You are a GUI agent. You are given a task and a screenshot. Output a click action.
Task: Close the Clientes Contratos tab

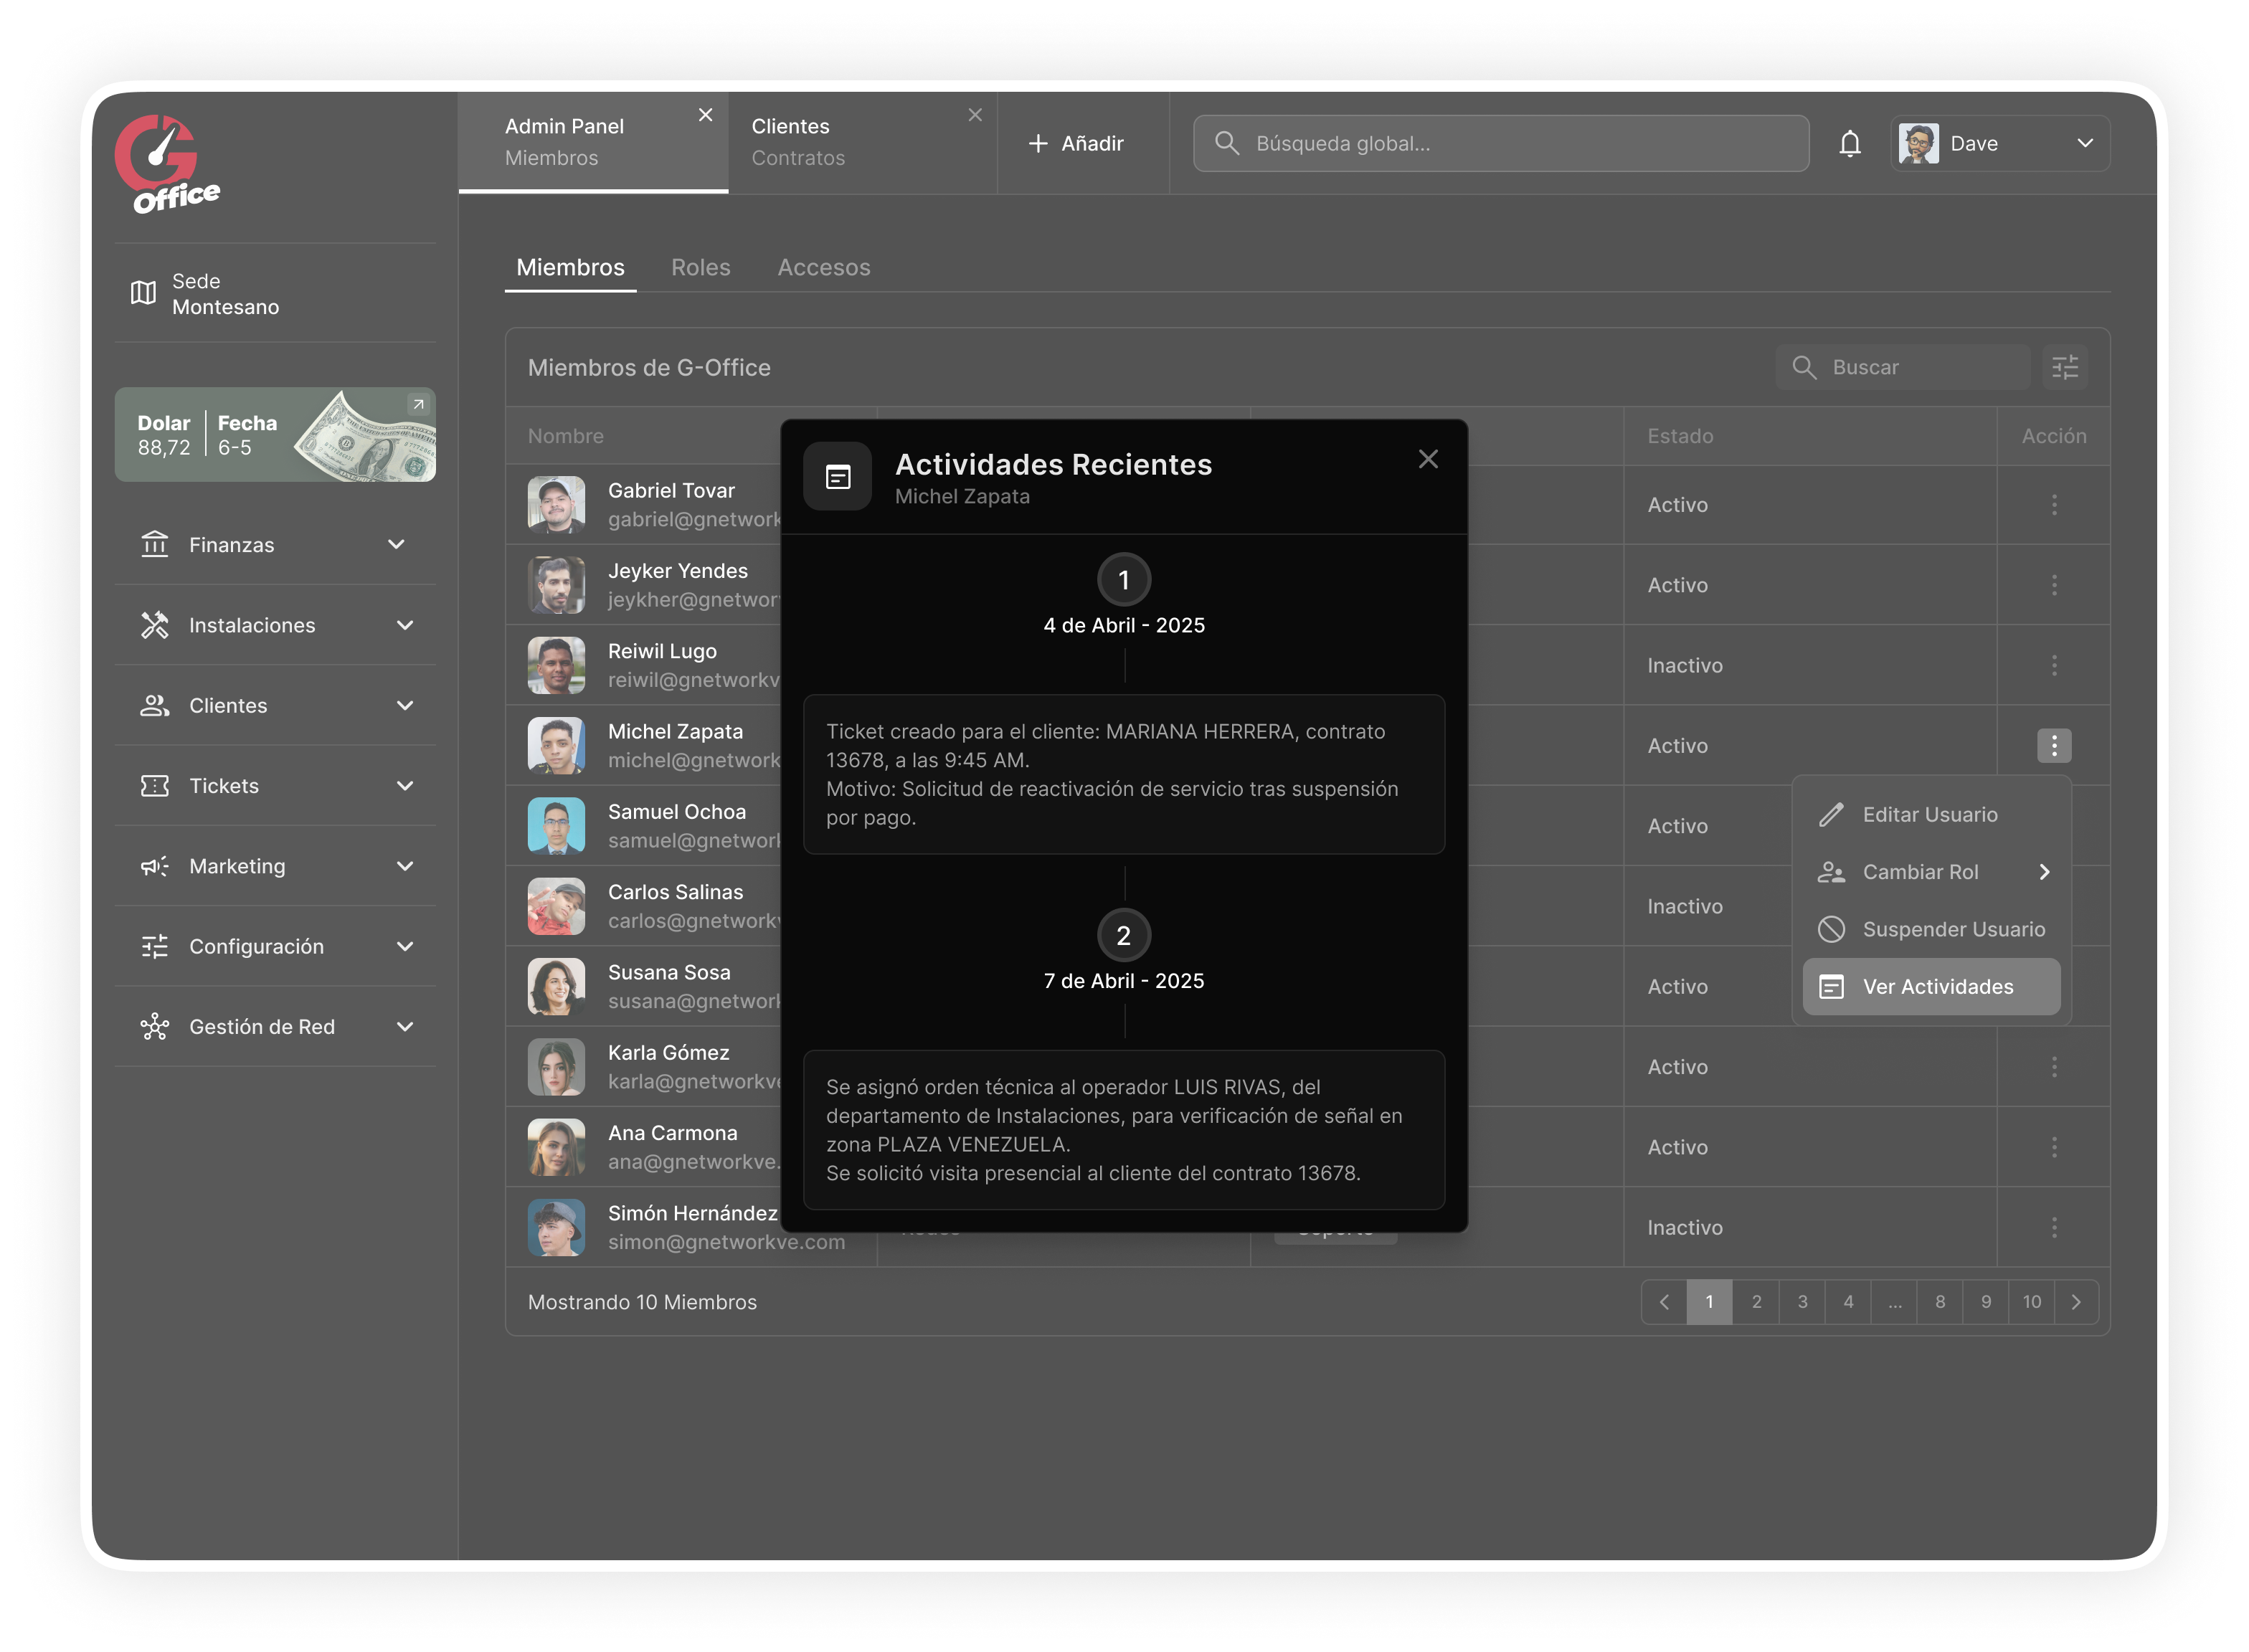pos(975,115)
